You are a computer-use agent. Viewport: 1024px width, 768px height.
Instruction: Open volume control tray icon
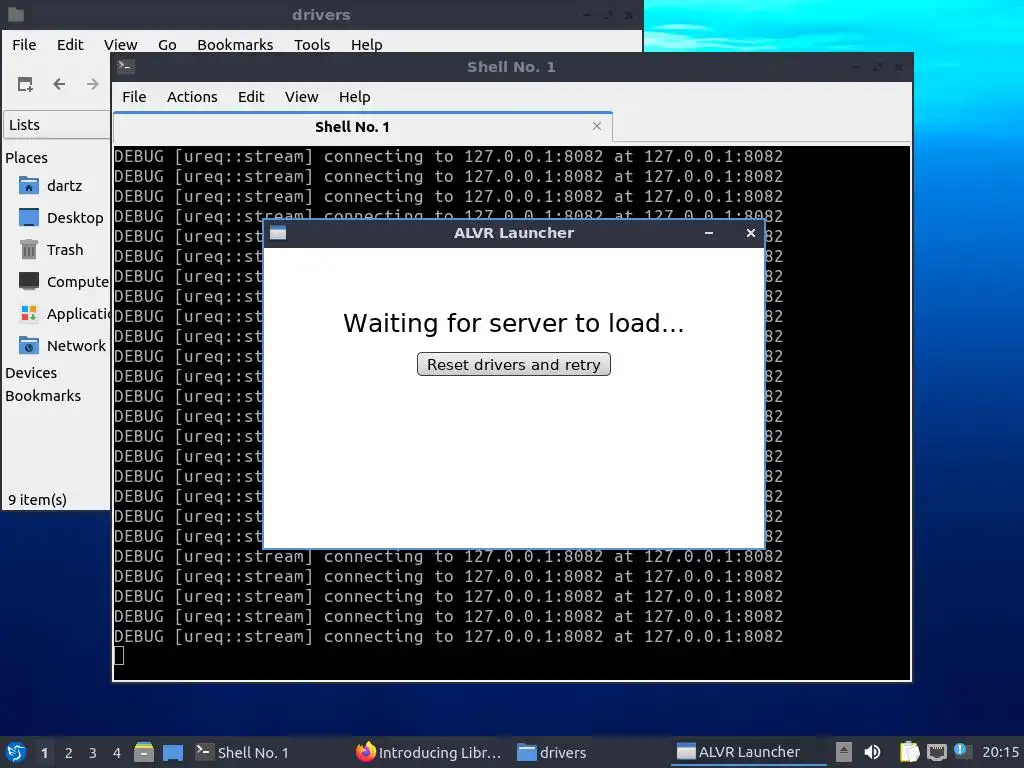click(872, 752)
